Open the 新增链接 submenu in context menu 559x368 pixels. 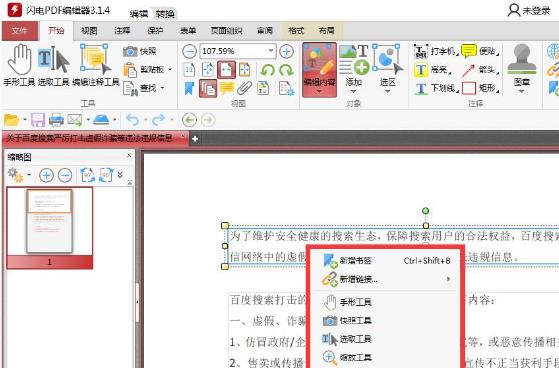386,279
